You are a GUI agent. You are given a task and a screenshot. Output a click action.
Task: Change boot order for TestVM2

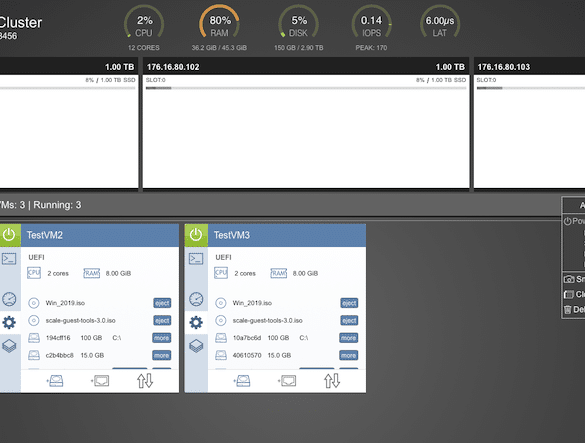145,381
